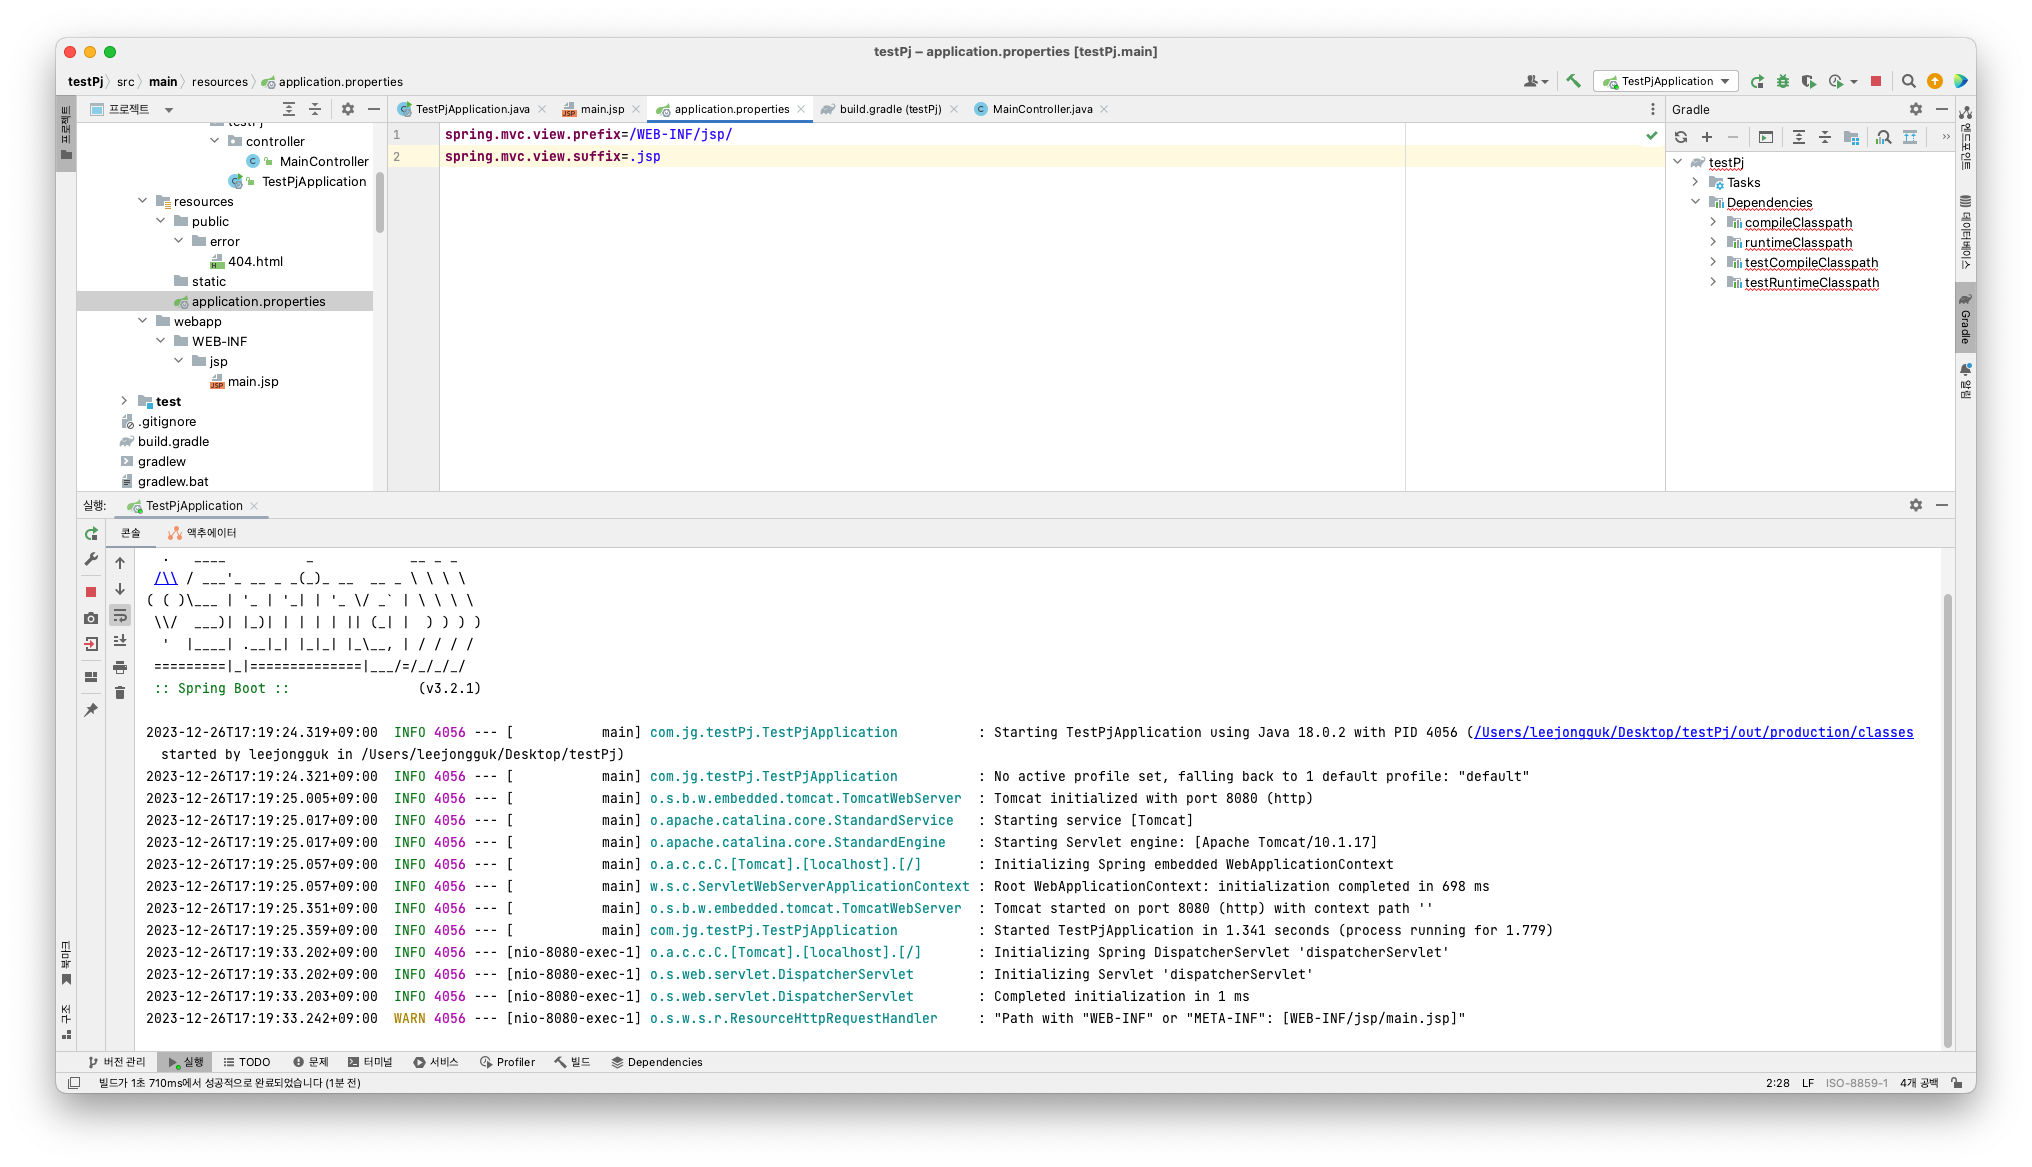Open the TODO tool window tab
This screenshot has height=1167, width=2032.
coord(247,1062)
